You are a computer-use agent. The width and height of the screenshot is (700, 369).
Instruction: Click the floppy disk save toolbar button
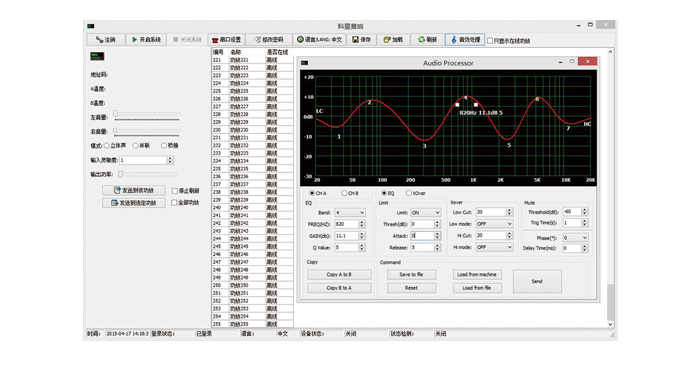362,40
